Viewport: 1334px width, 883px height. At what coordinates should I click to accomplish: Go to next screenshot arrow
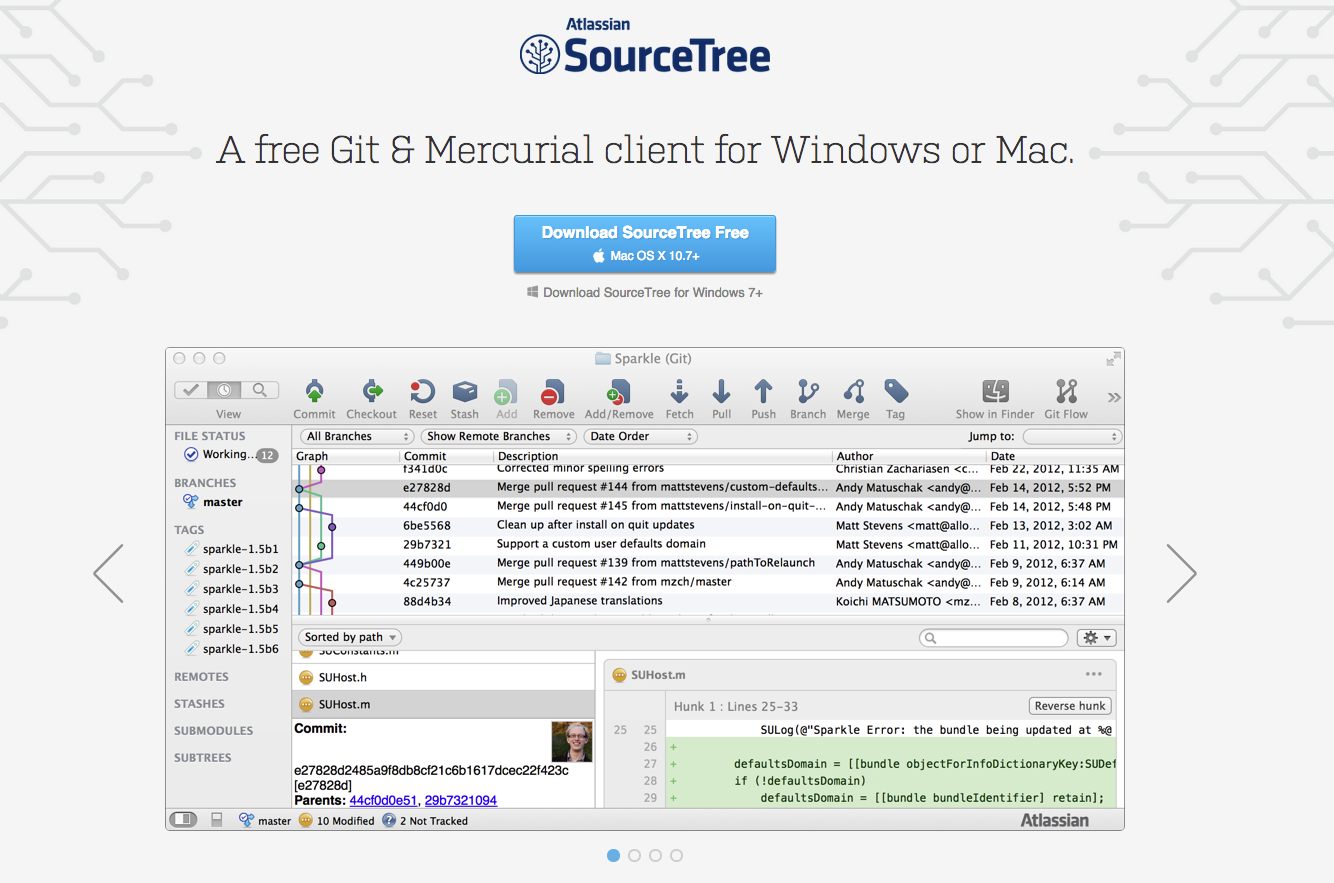tap(1181, 573)
